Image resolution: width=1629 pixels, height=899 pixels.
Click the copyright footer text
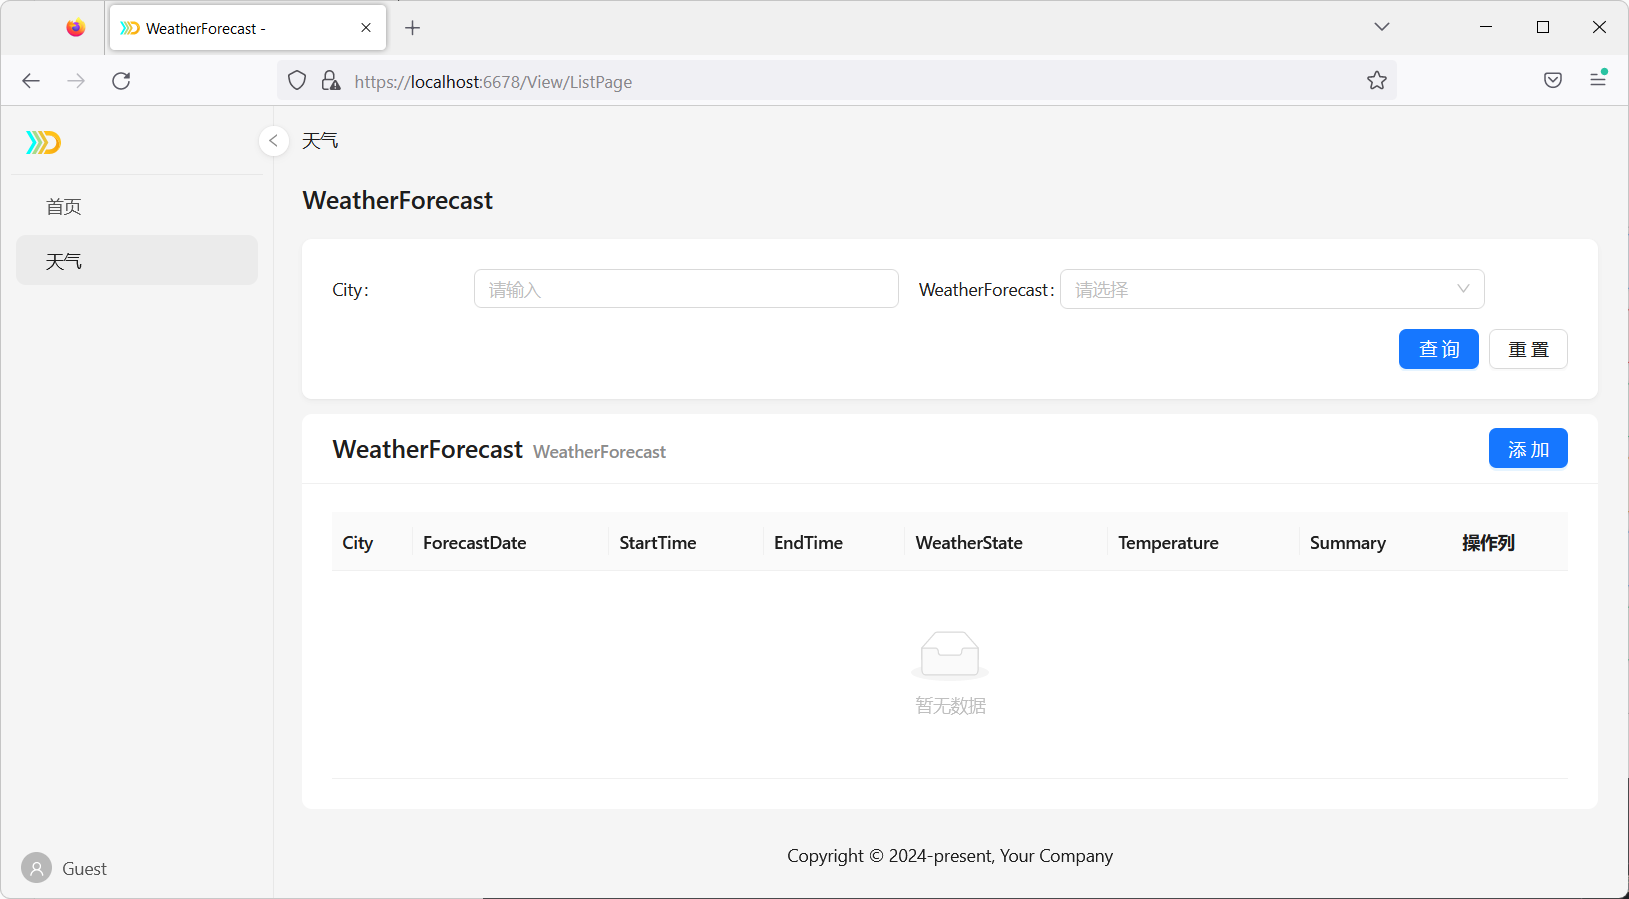tap(950, 856)
